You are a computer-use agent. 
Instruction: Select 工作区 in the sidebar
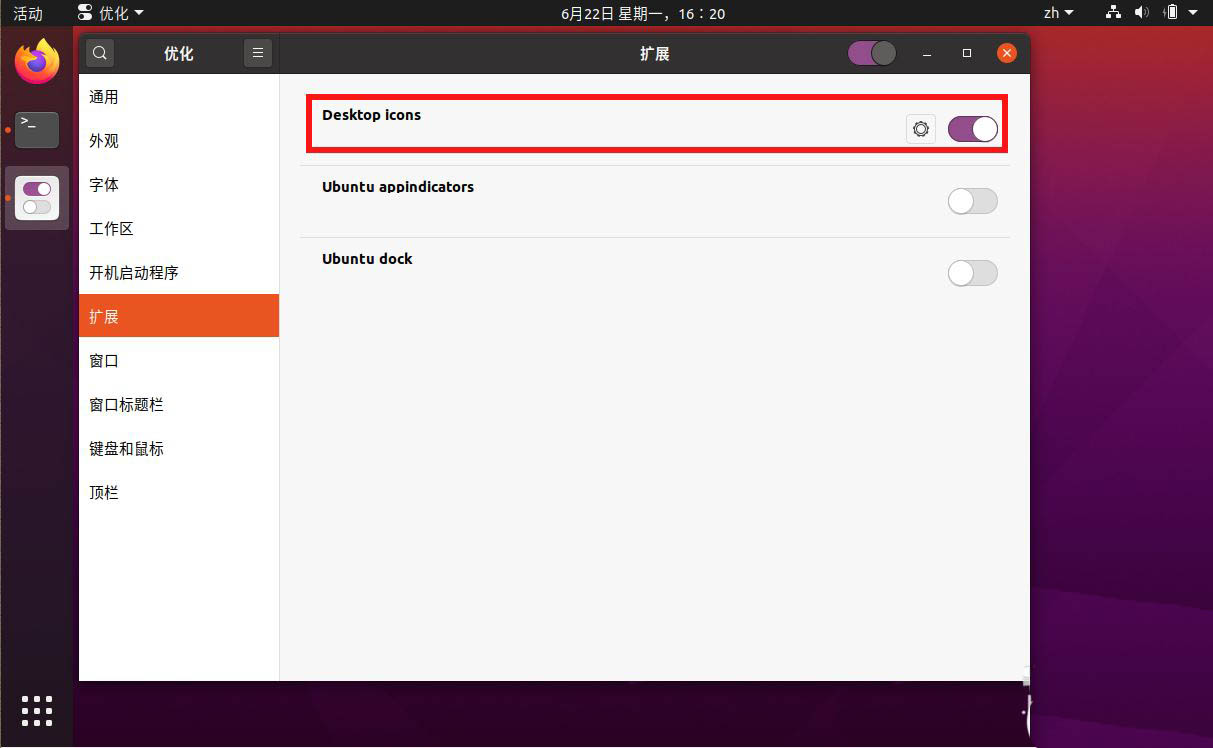(x=179, y=229)
